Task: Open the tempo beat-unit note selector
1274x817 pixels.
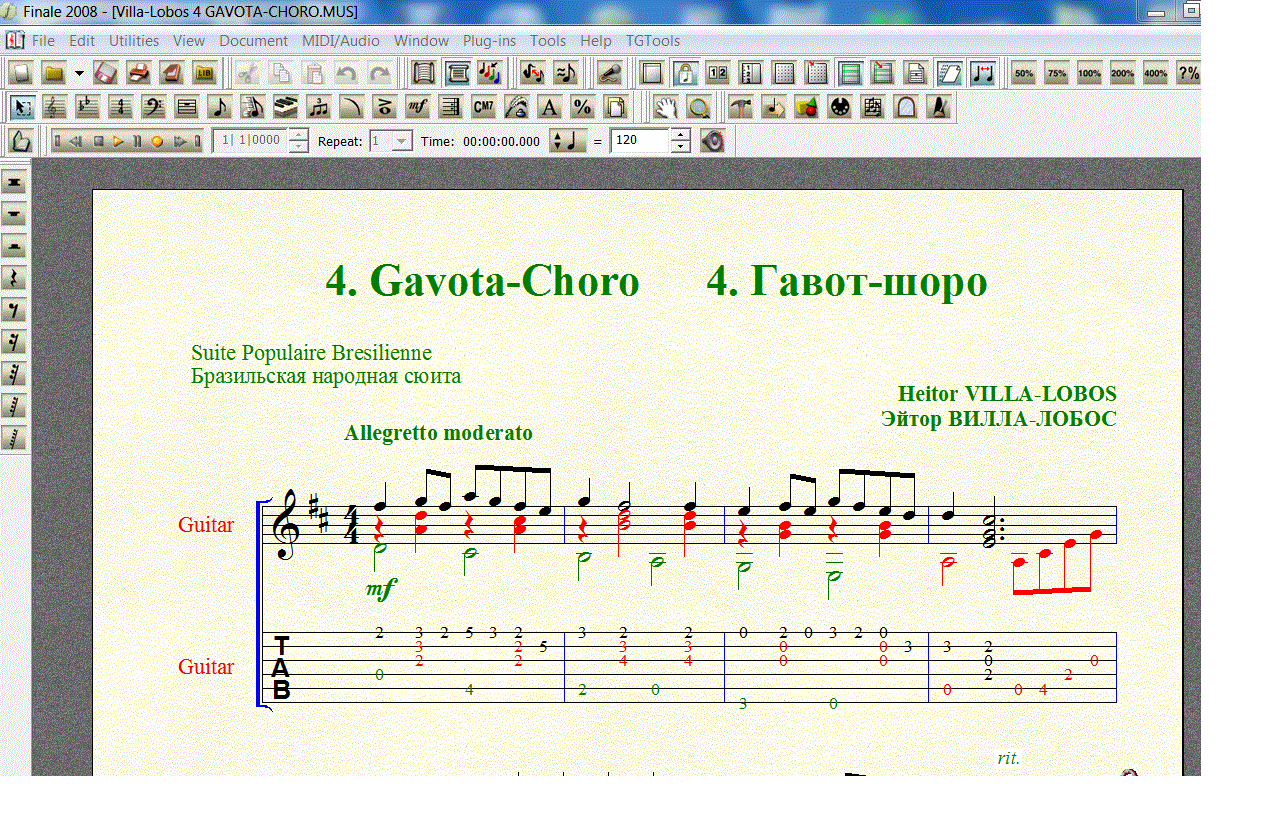Action: [x=569, y=141]
